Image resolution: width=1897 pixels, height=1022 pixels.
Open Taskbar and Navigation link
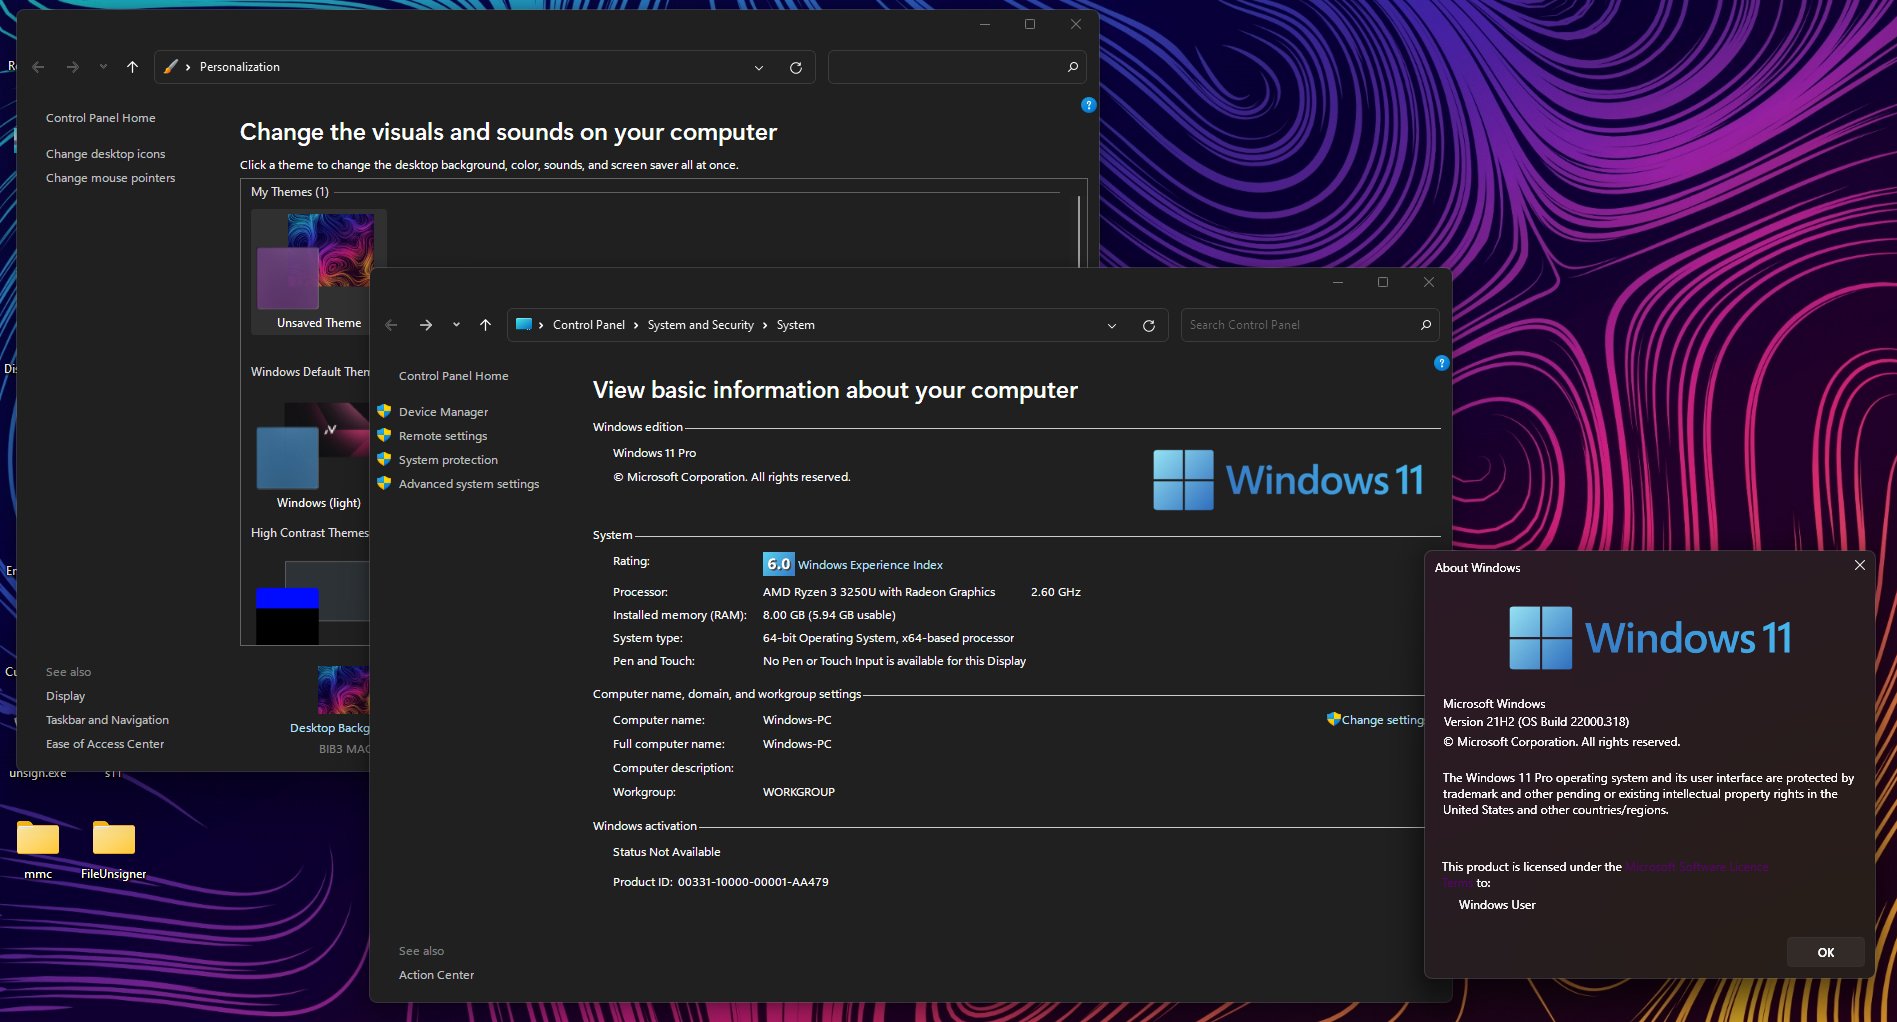click(x=107, y=720)
